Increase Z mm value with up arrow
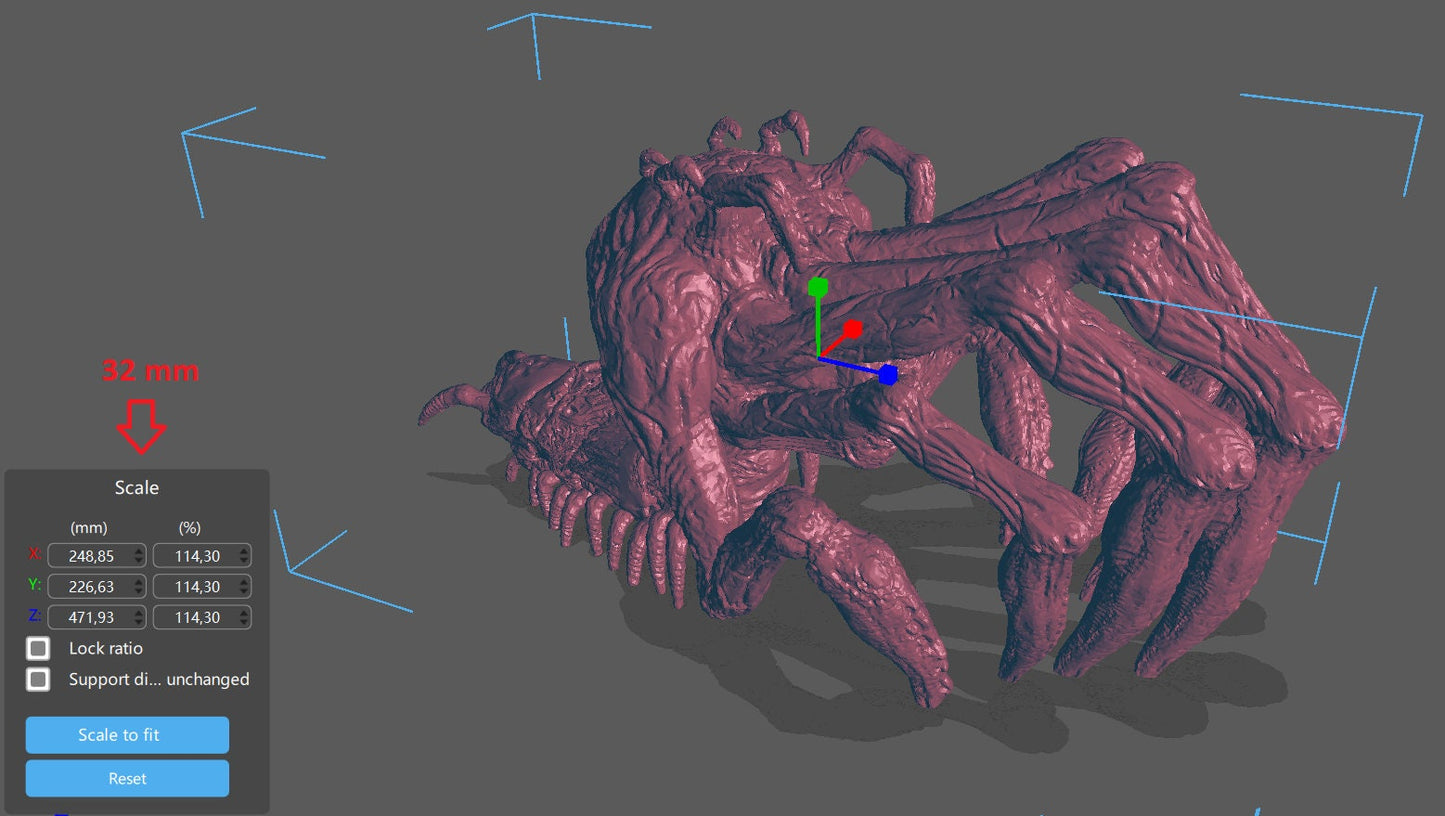The height and width of the screenshot is (816, 1445). pyautogui.click(x=139, y=613)
